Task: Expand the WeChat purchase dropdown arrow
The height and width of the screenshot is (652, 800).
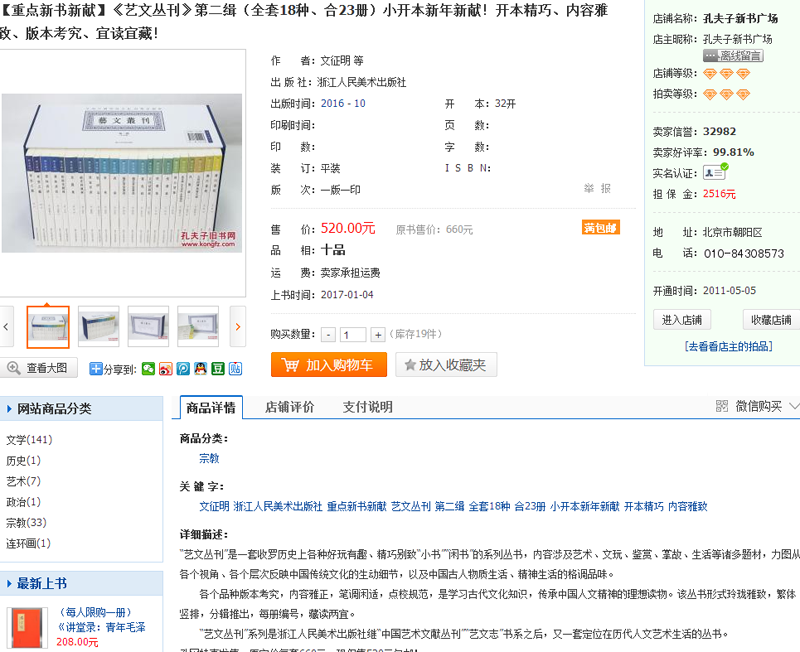Action: click(794, 406)
